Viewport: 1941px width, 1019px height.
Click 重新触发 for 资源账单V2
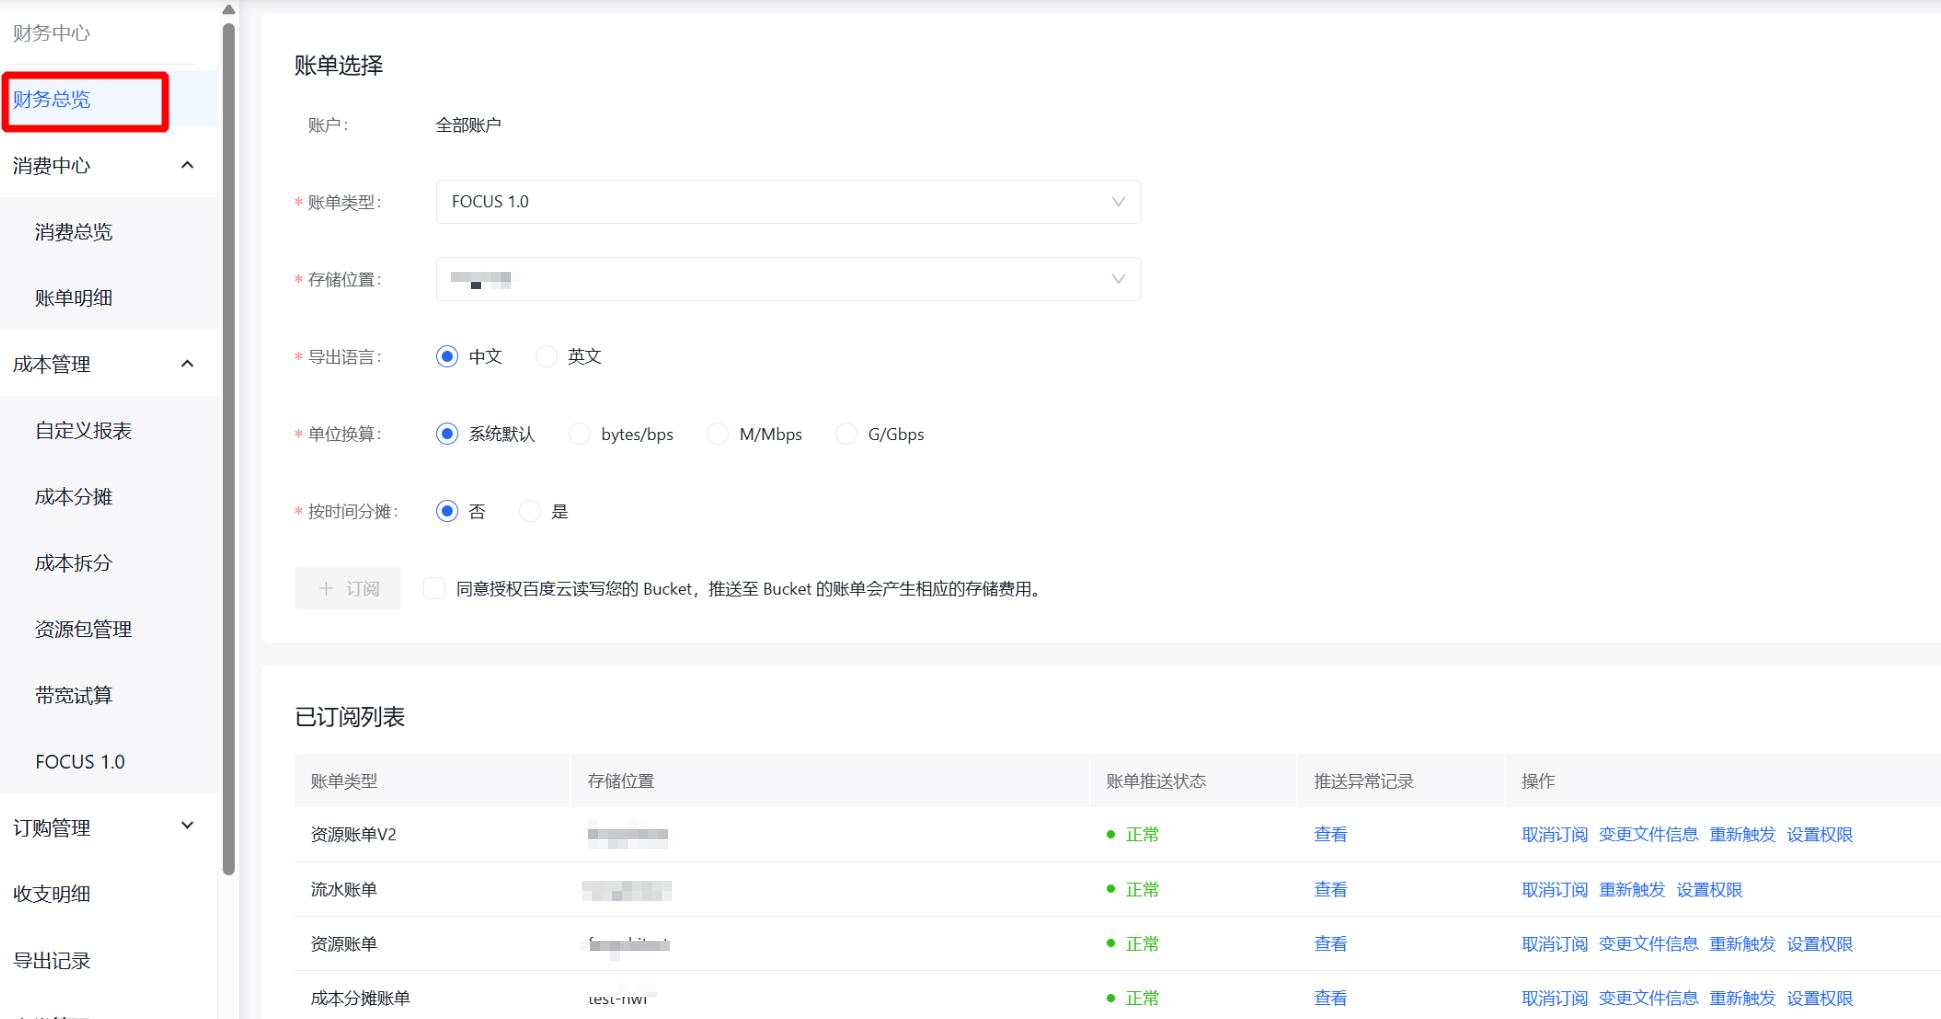point(1742,834)
